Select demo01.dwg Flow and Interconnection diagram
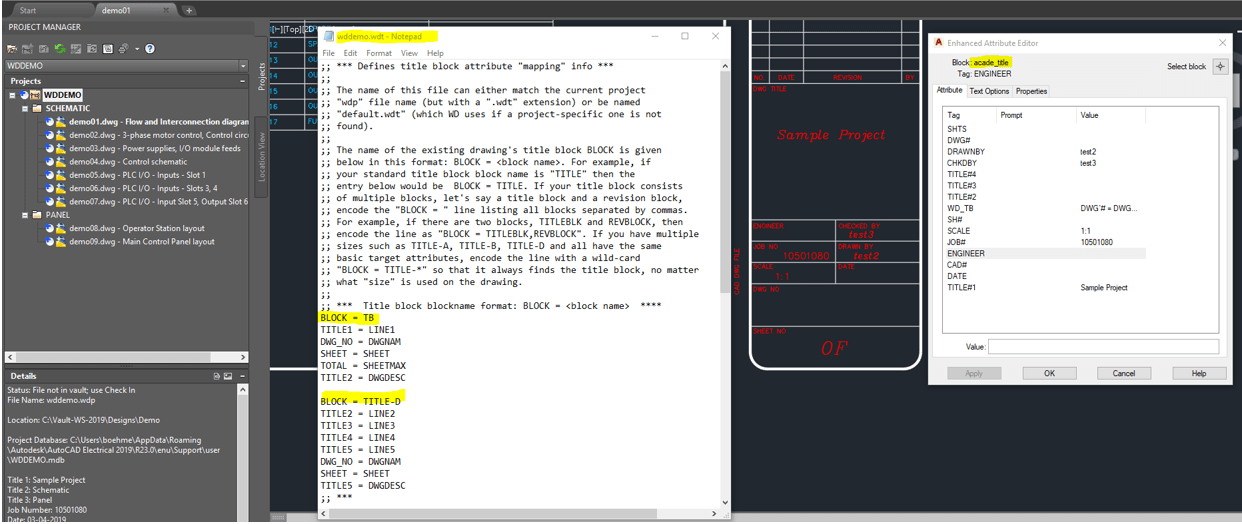 pyautogui.click(x=159, y=121)
